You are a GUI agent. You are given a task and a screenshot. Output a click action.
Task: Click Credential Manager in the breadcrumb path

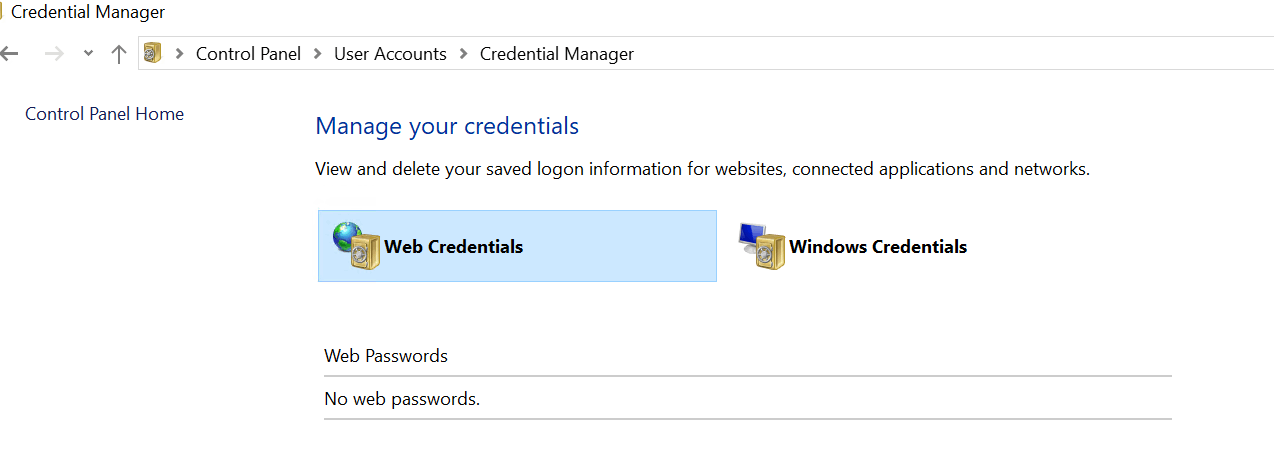(557, 54)
